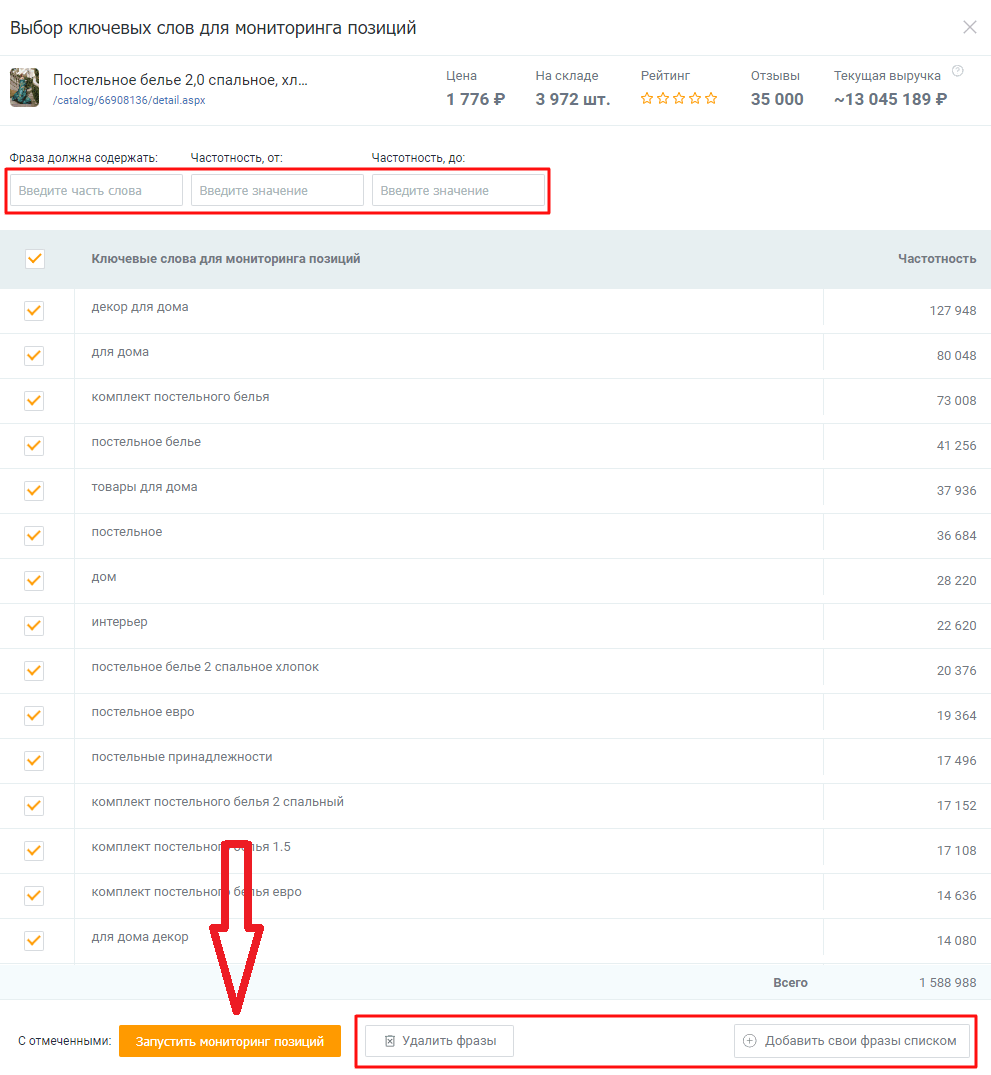991x1075 pixels.
Task: Click the 'Запустить мониторинг позиций' button
Action: pos(229,1041)
